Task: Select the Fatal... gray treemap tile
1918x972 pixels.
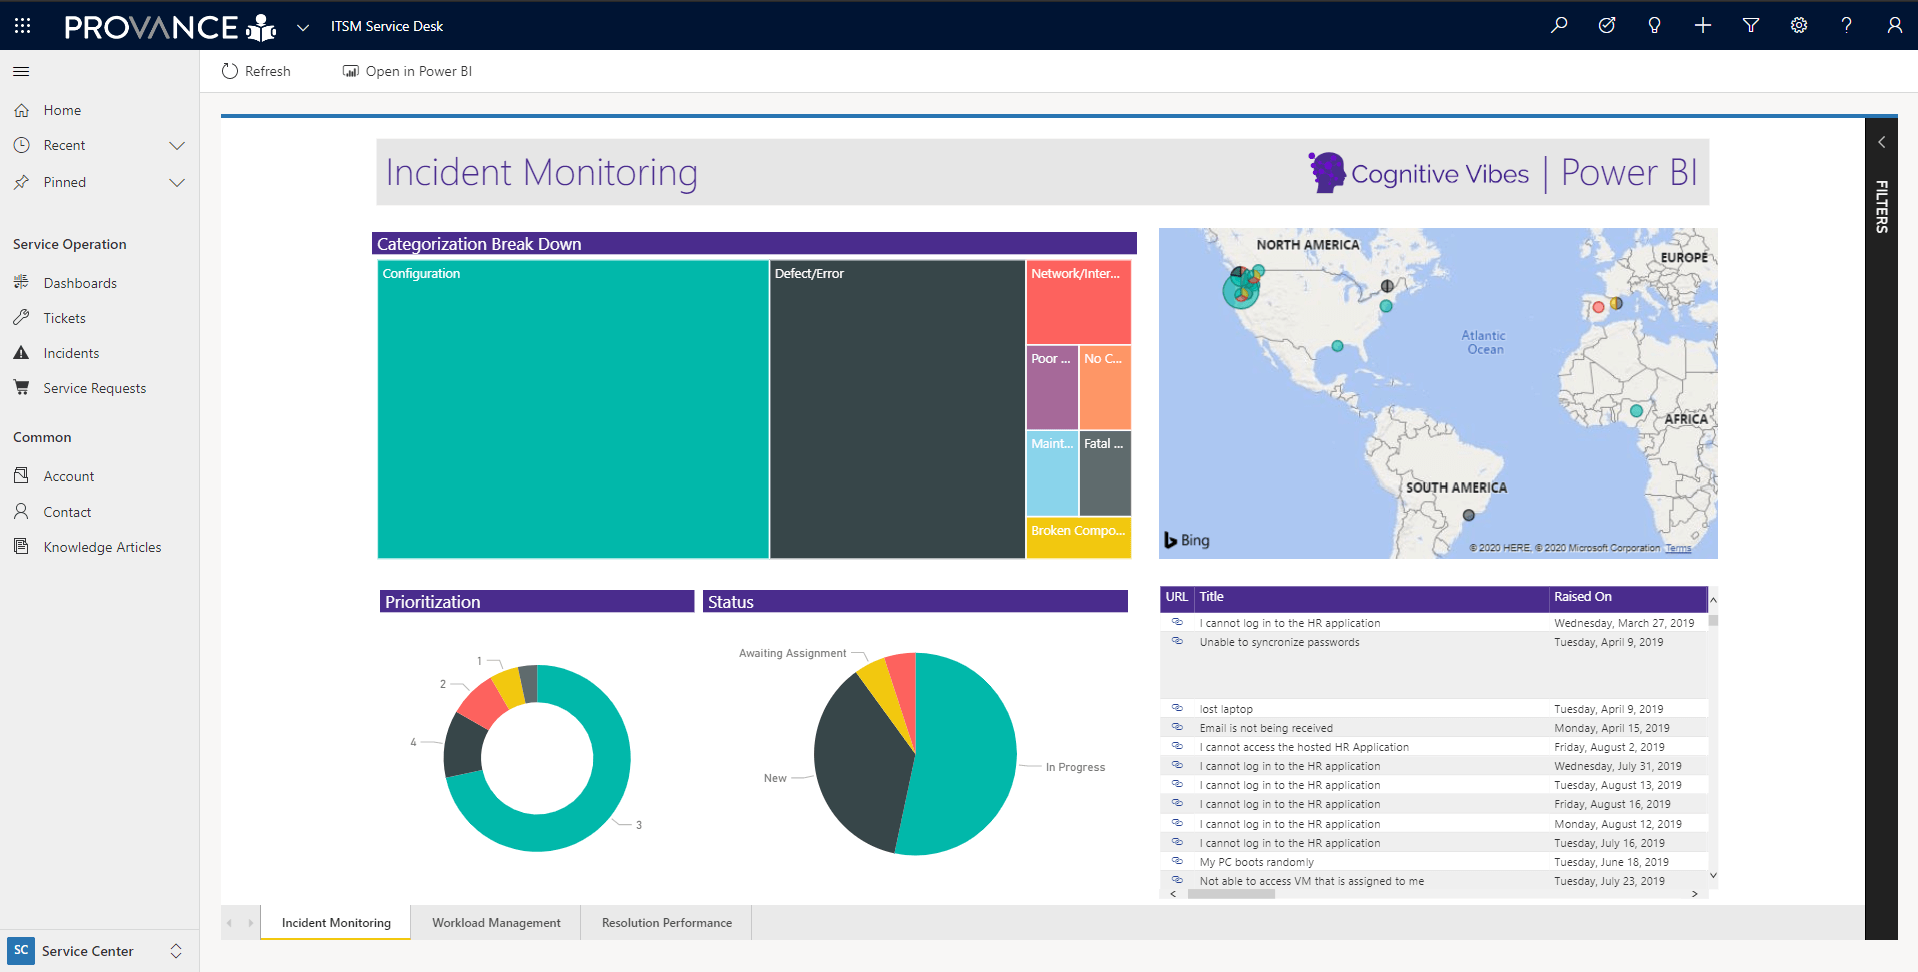Action: (x=1105, y=473)
